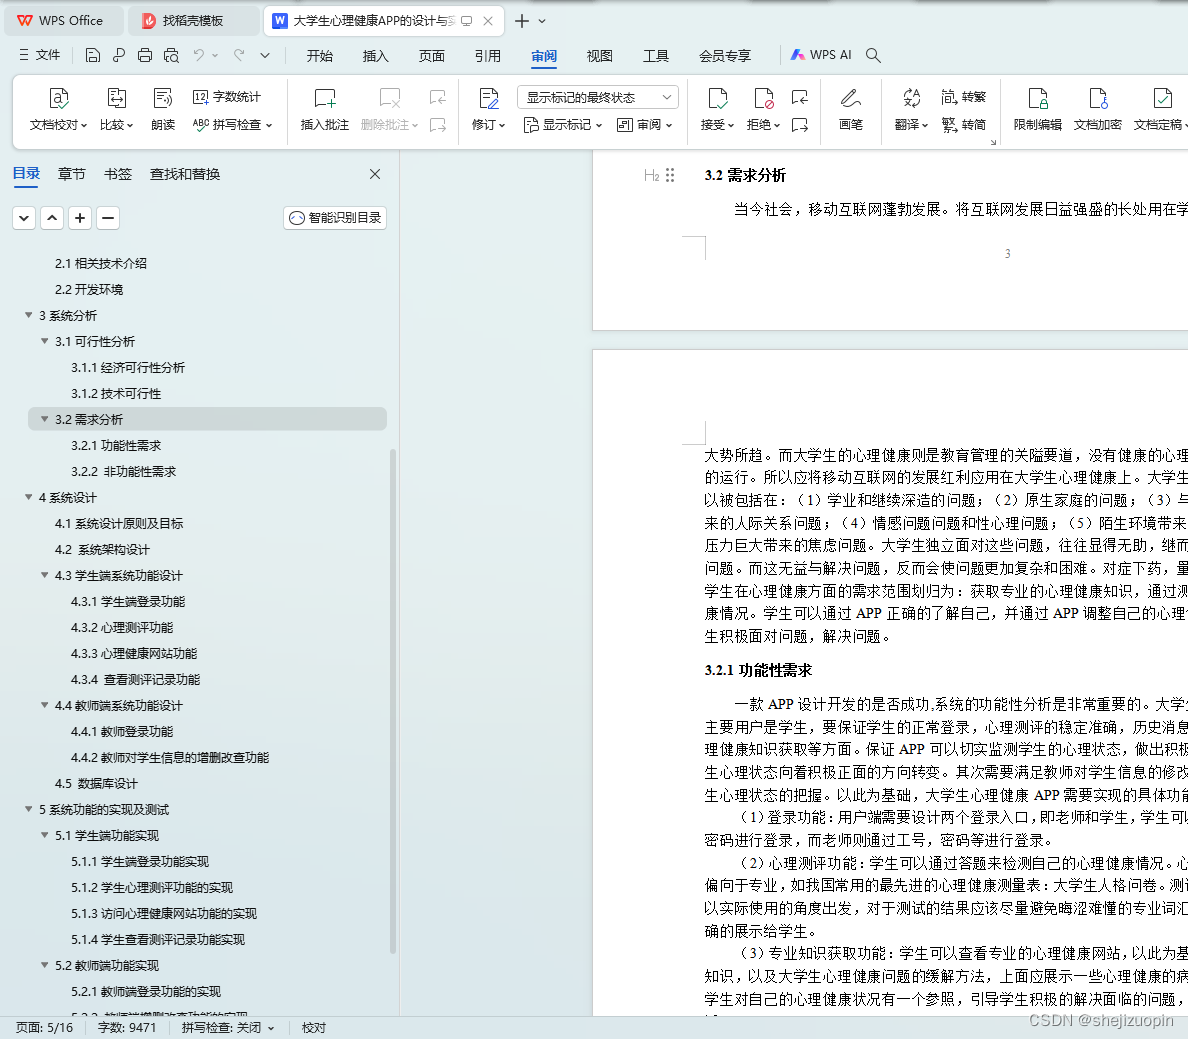The height and width of the screenshot is (1039, 1188).
Task: Click the 修订 track changes icon
Action: 489,98
